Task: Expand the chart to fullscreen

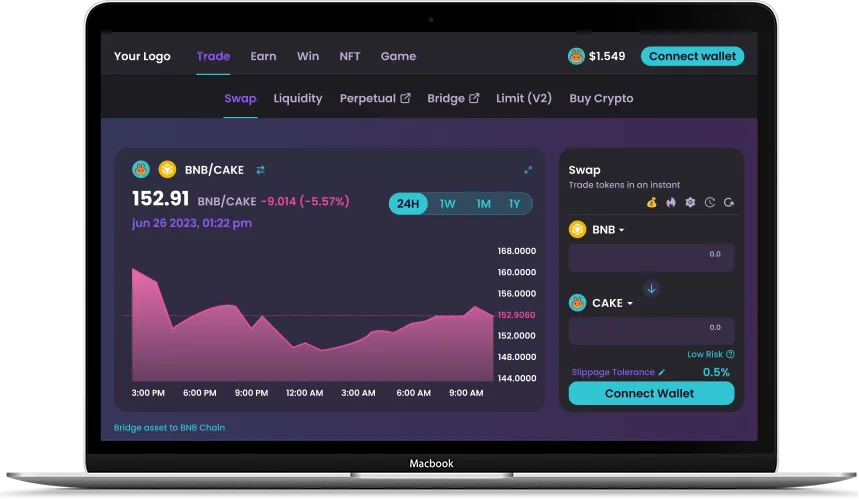Action: [x=528, y=170]
